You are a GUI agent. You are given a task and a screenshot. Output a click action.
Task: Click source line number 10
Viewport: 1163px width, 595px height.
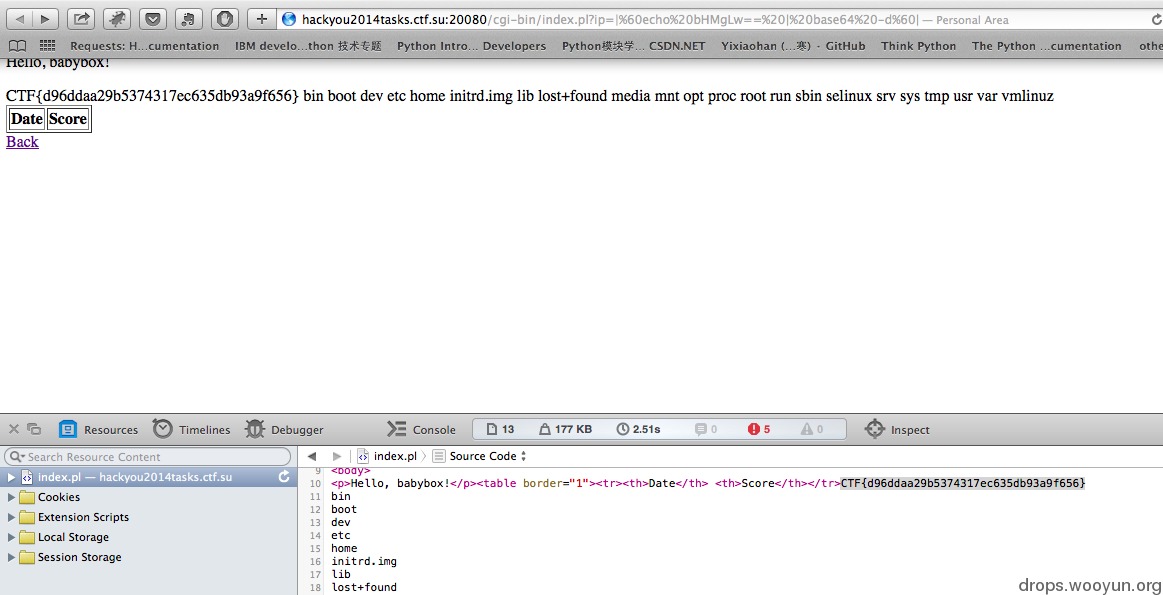click(x=316, y=484)
